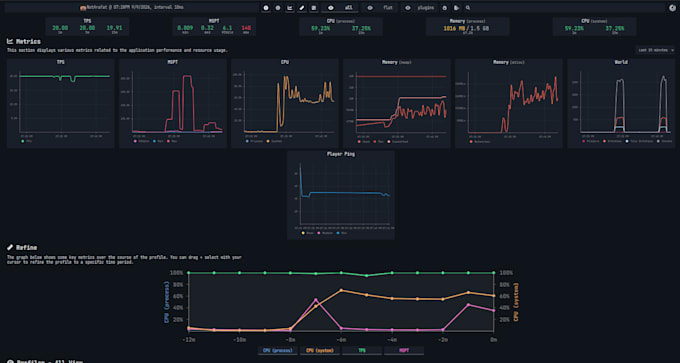This screenshot has width=680, height=363.
Task: Click the round icon at far top right
Action: [x=673, y=8]
